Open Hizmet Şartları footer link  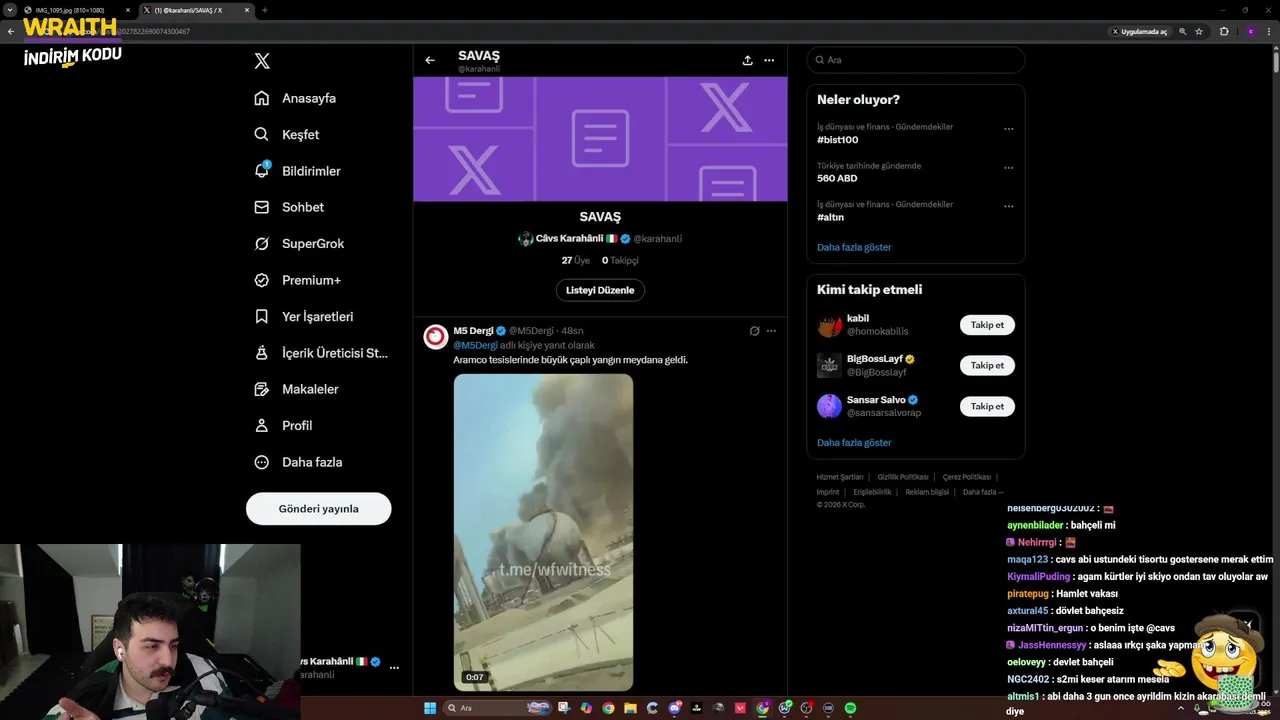(x=839, y=477)
